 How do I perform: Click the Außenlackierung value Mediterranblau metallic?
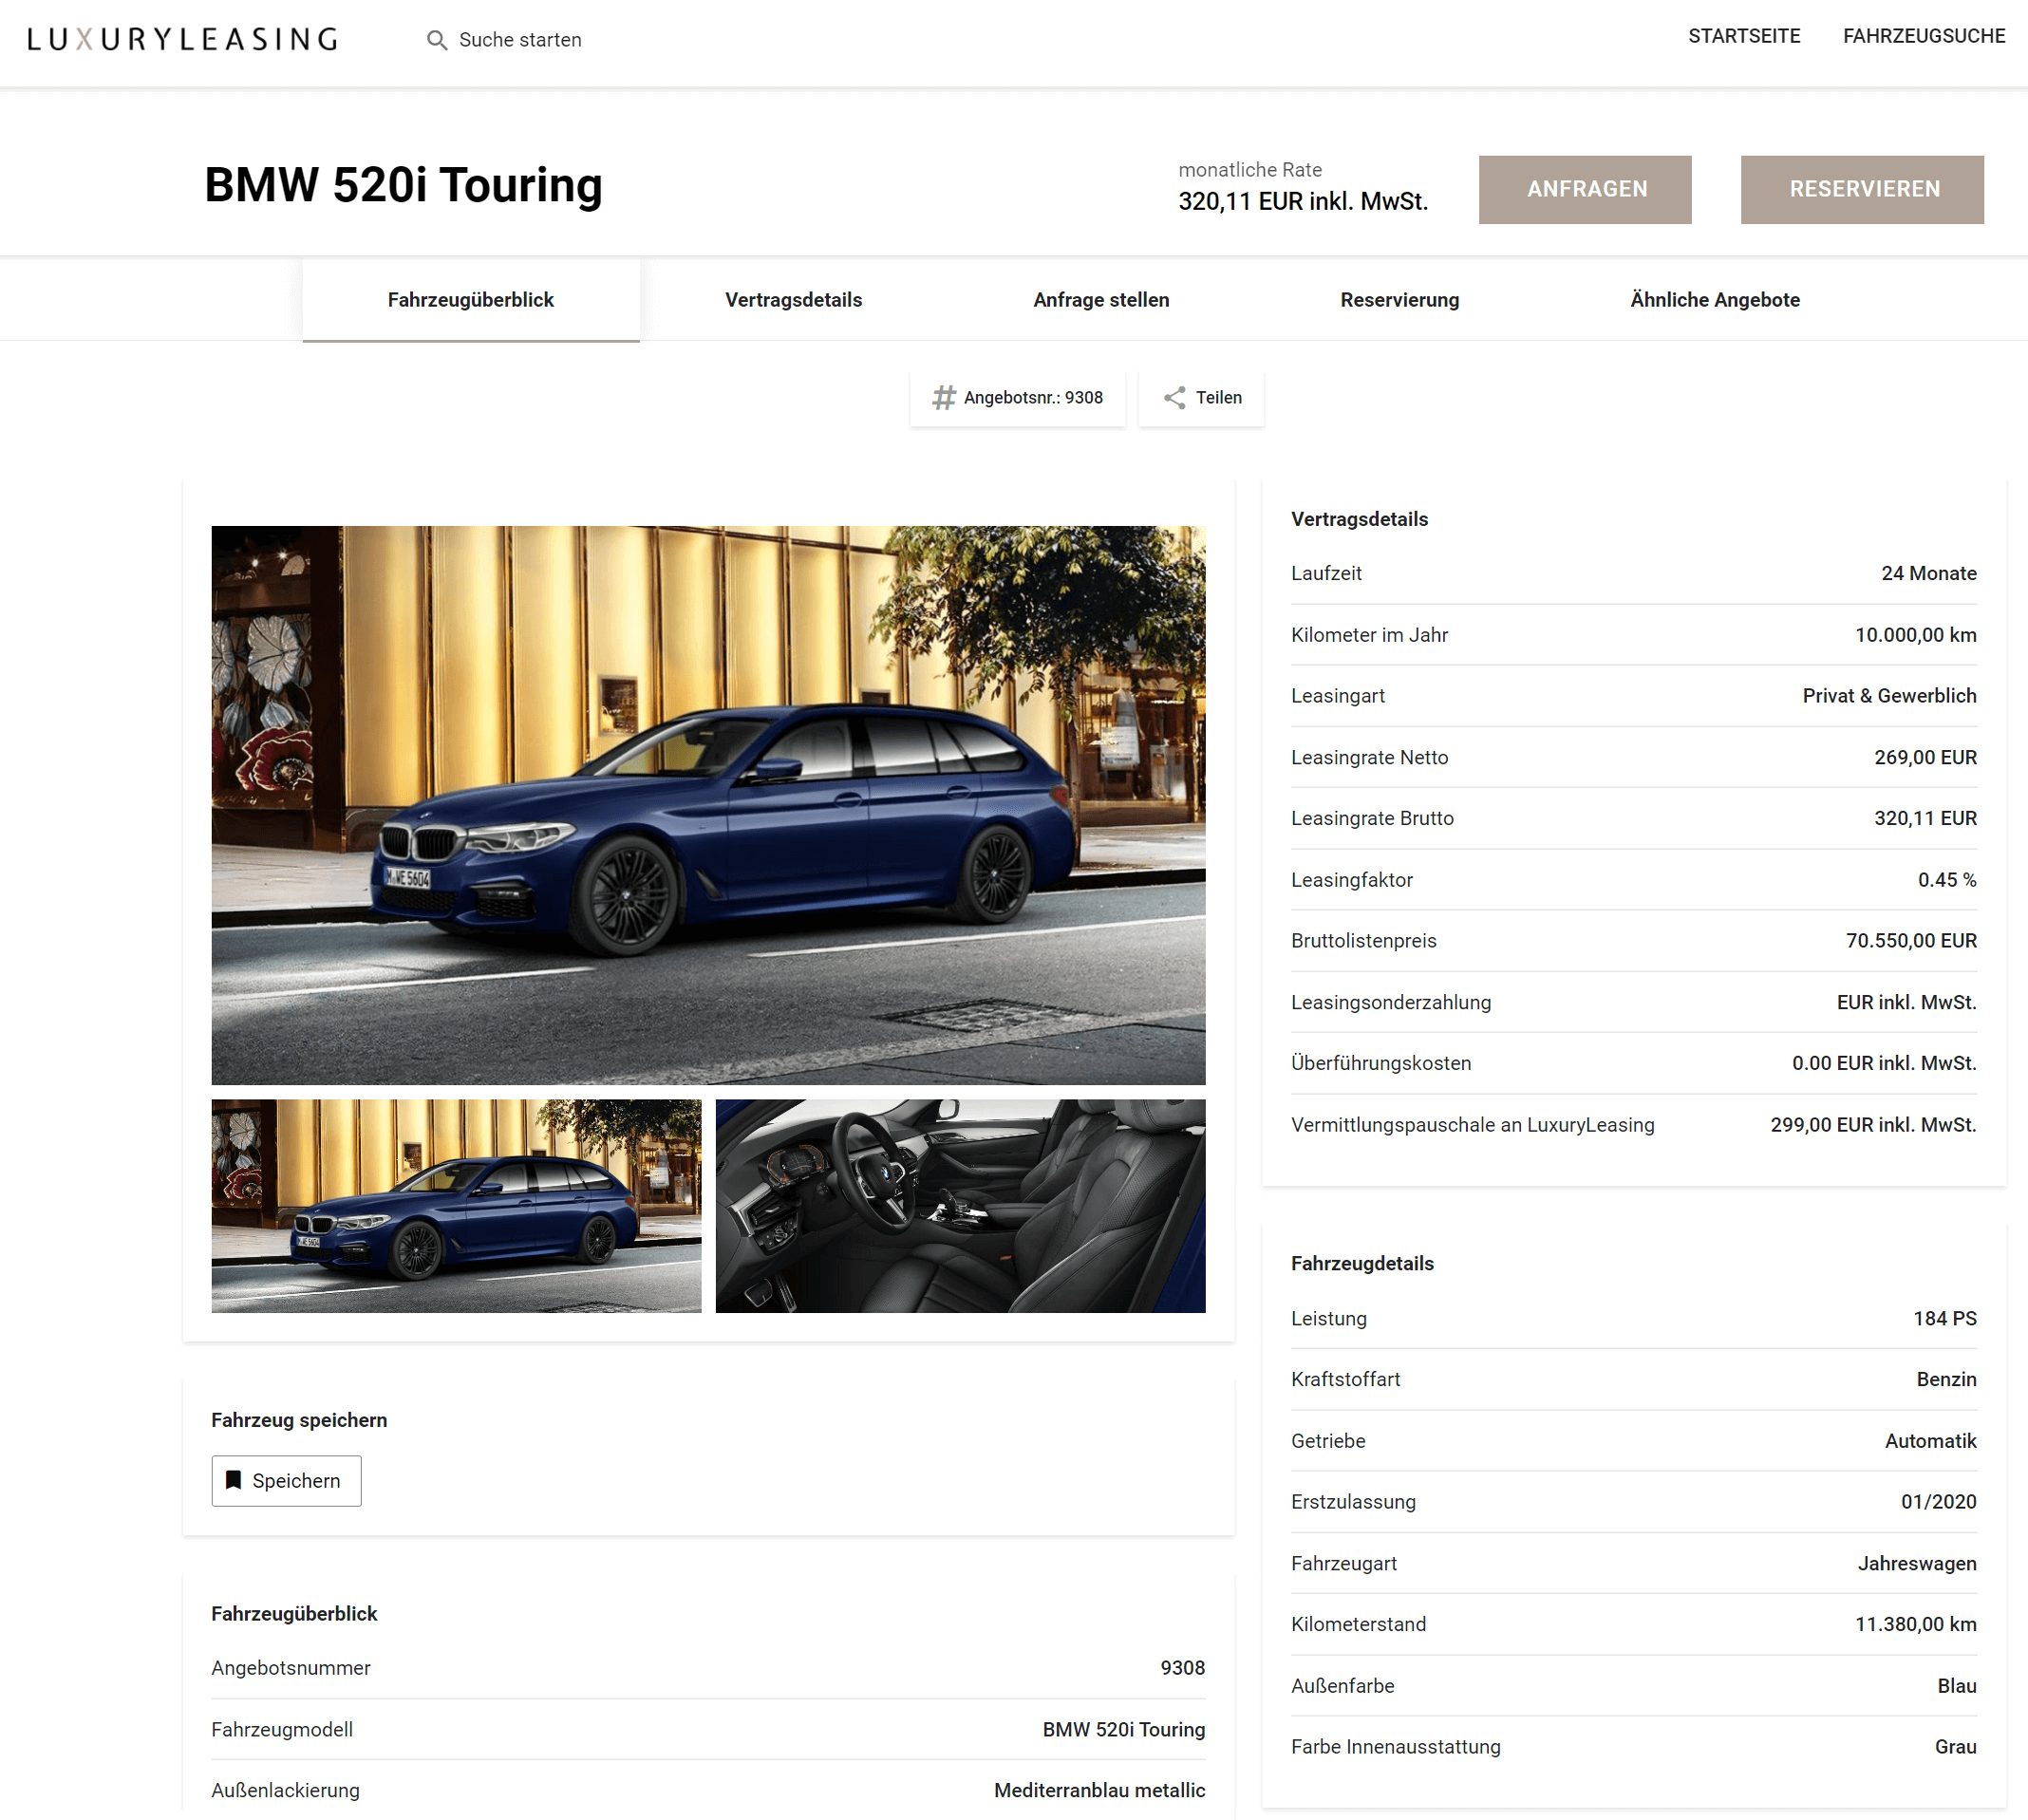point(1099,1791)
